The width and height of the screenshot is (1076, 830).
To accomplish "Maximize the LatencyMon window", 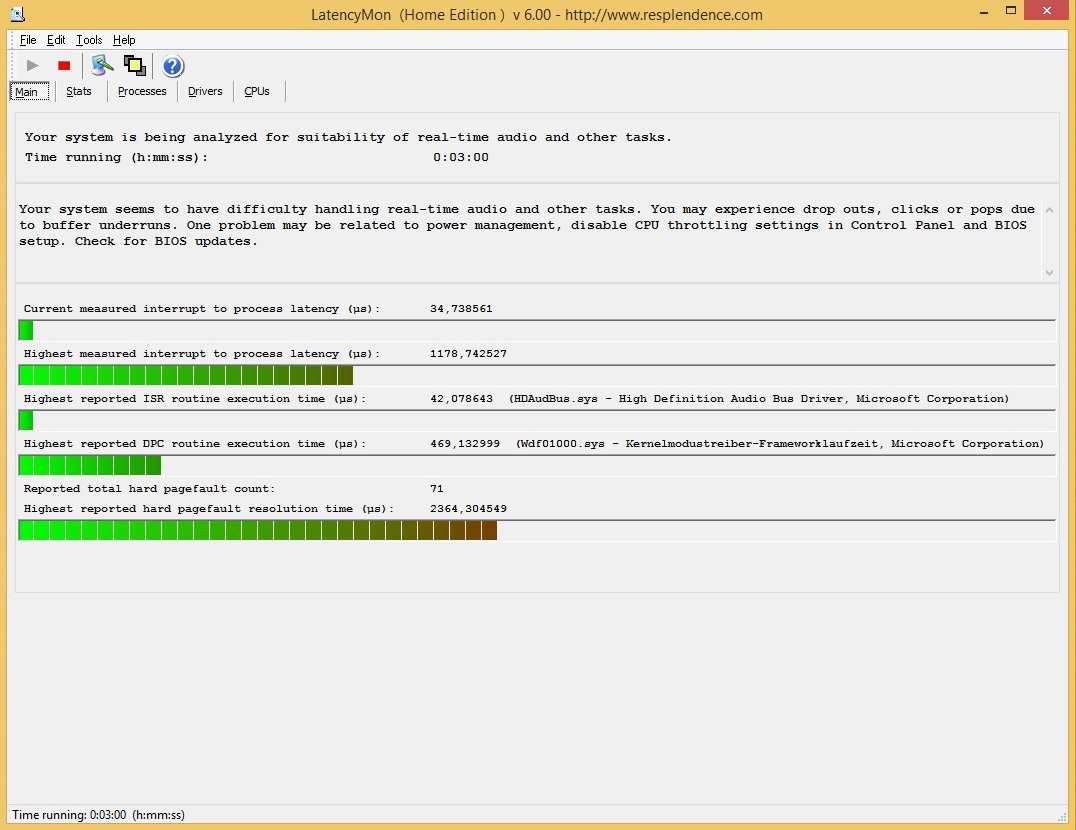I will pos(1010,10).
